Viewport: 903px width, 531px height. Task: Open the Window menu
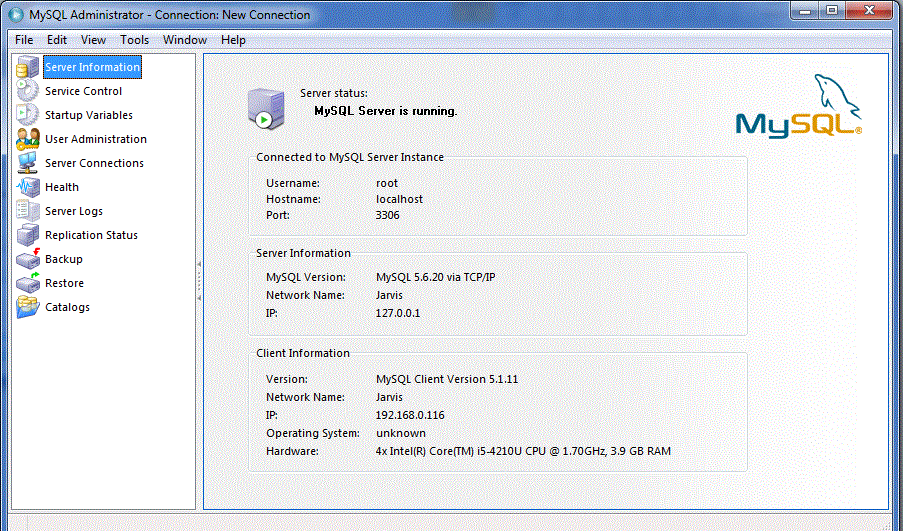[x=185, y=40]
